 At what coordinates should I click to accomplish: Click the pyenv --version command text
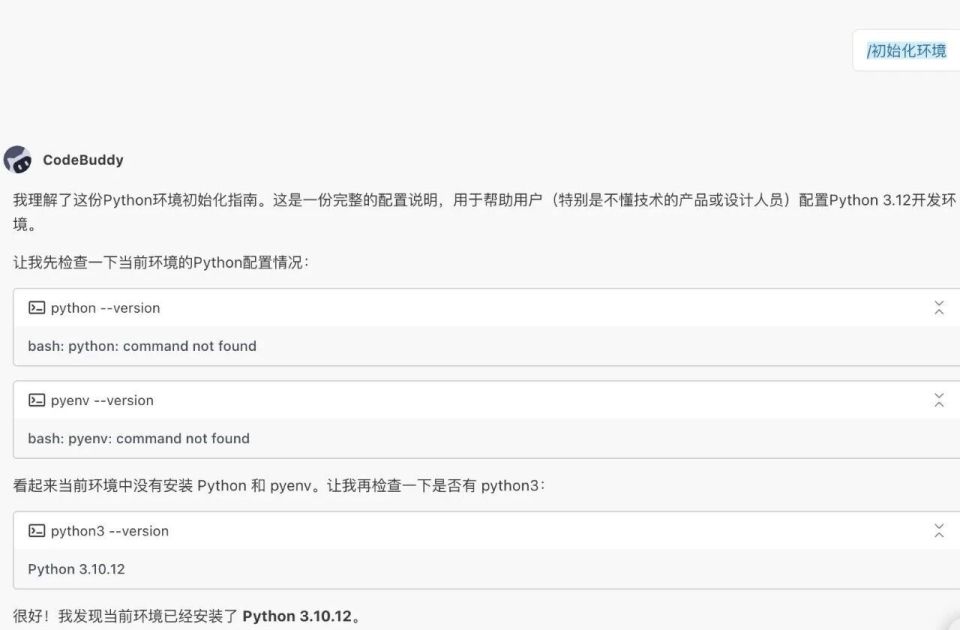click(x=102, y=400)
